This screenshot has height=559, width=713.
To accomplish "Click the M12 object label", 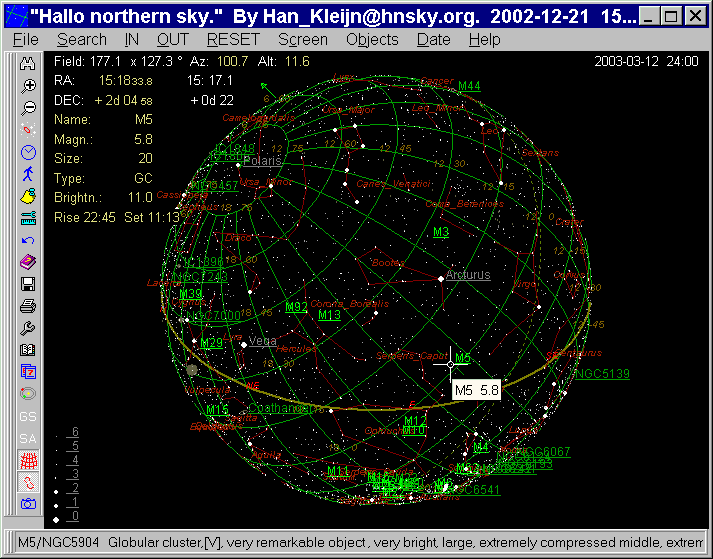I will (x=415, y=421).
